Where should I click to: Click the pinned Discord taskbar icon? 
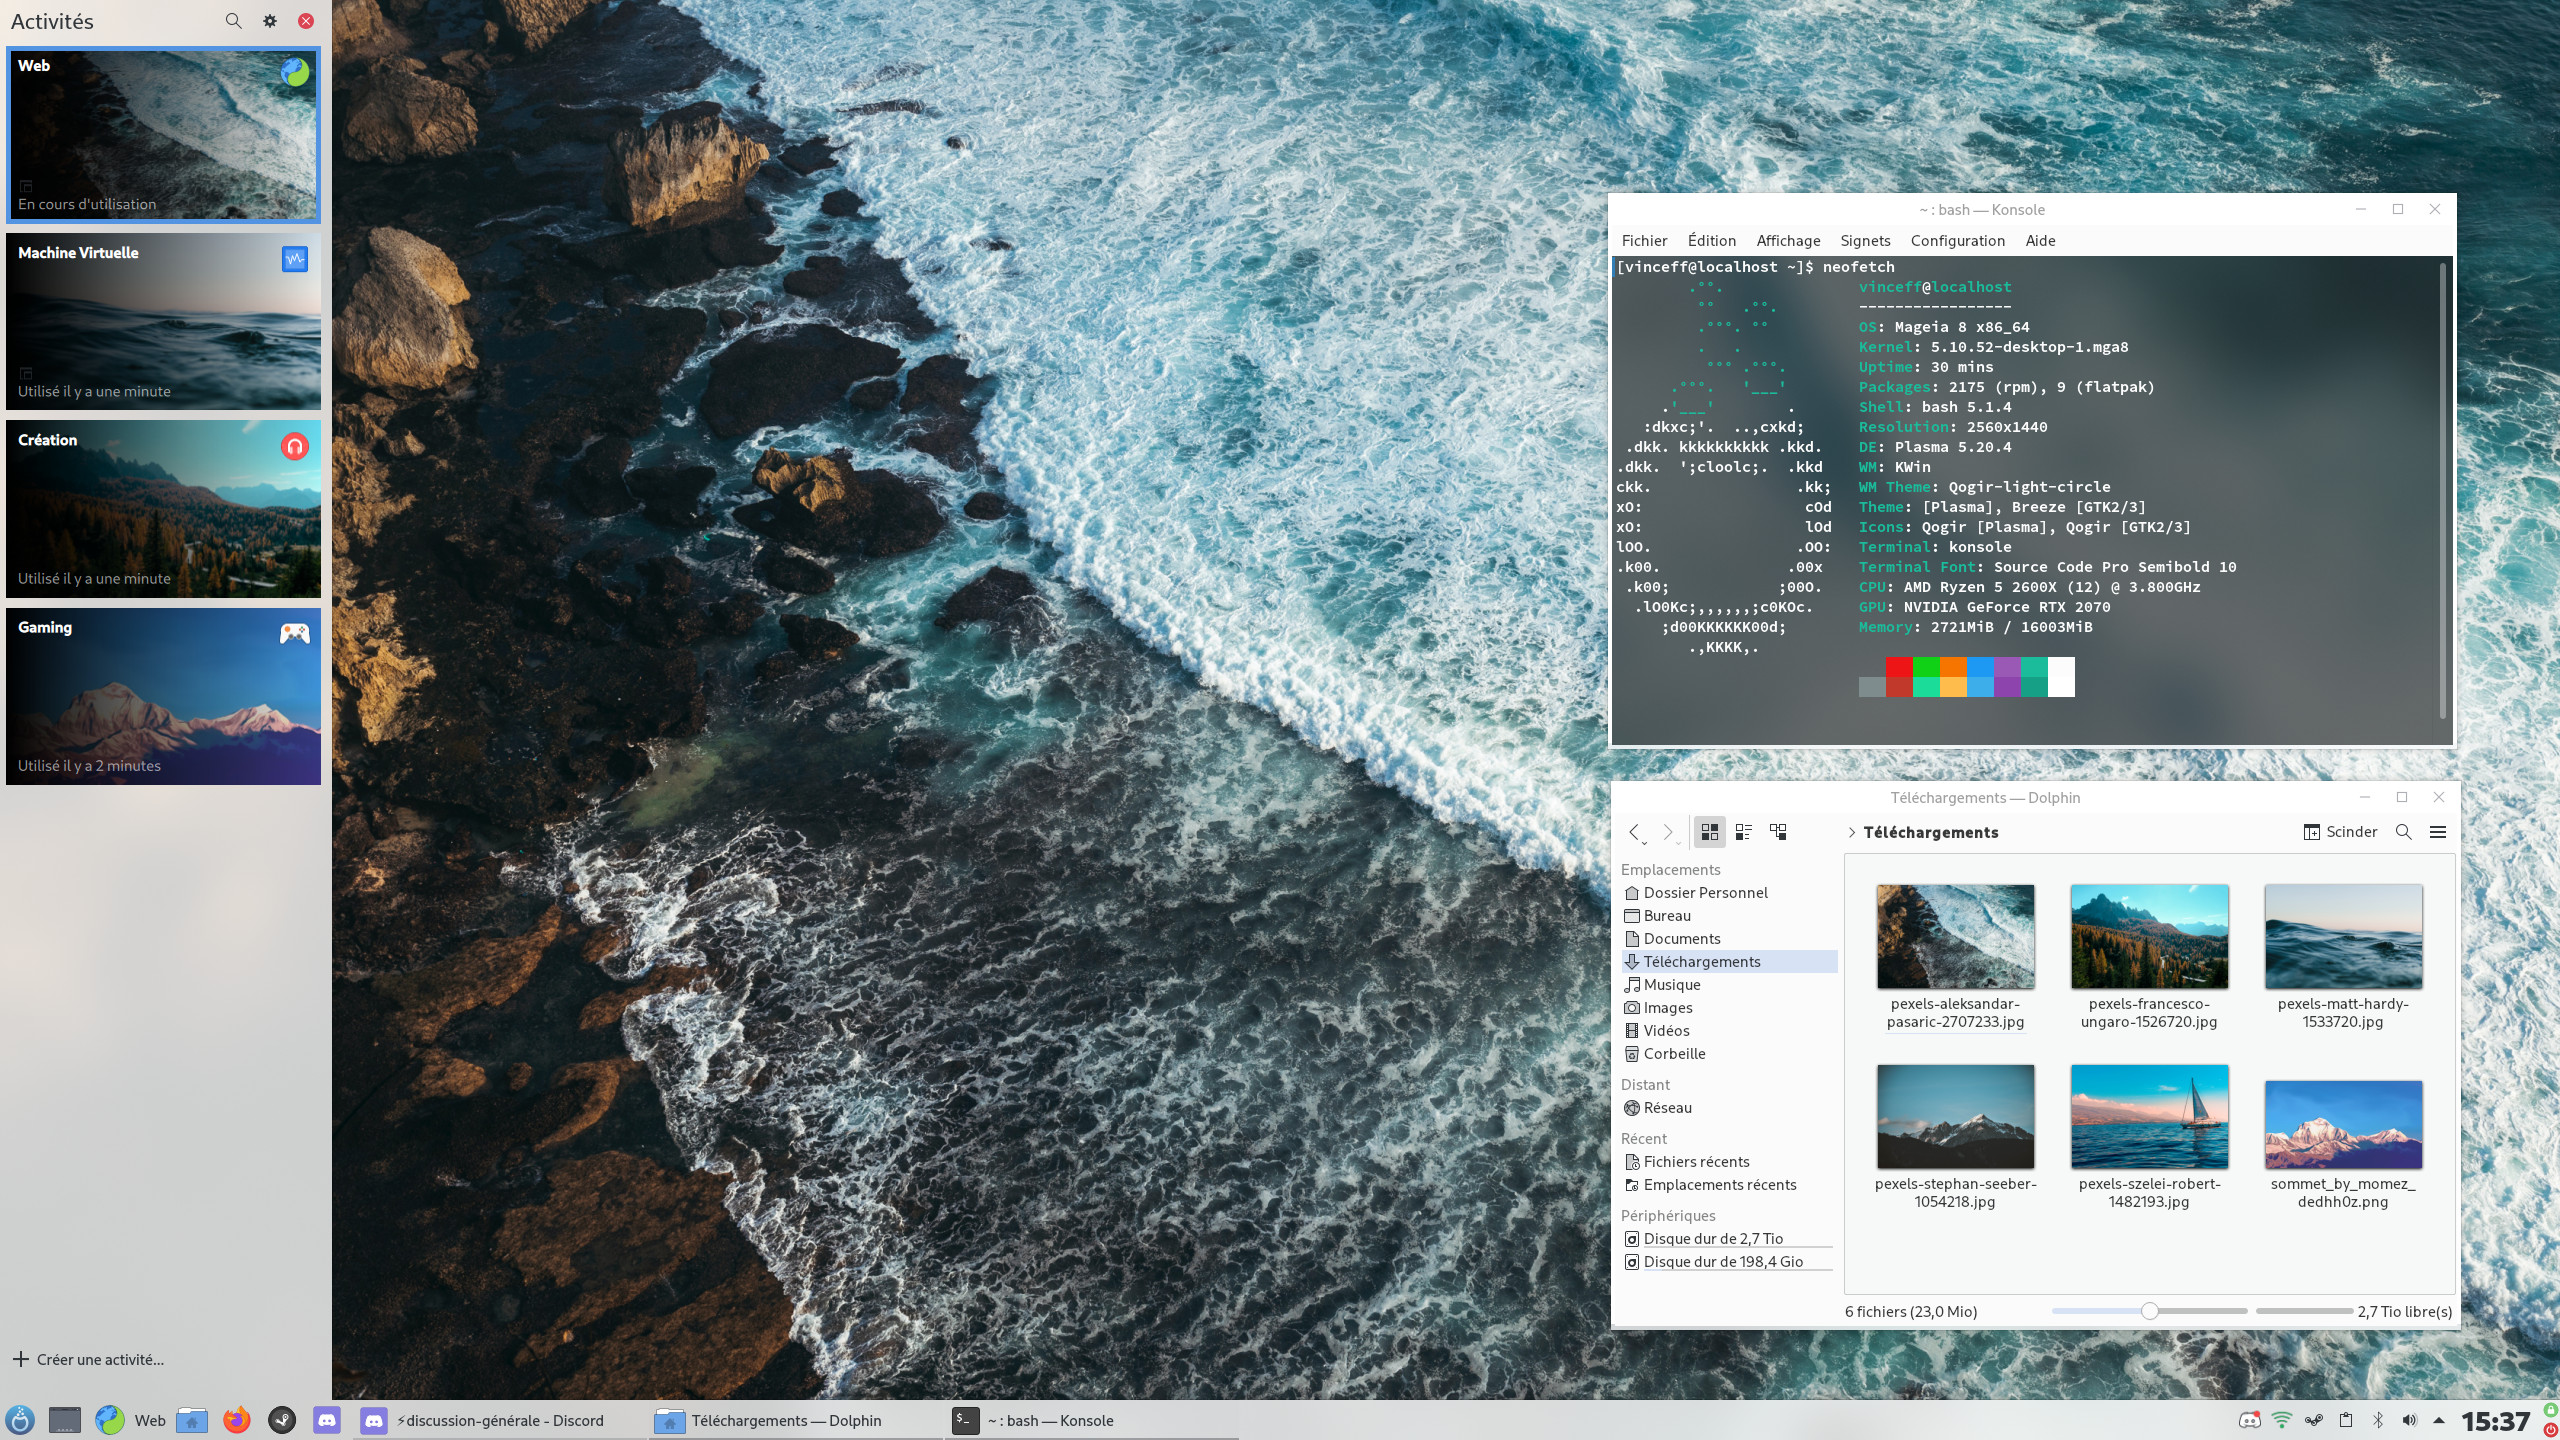point(327,1420)
